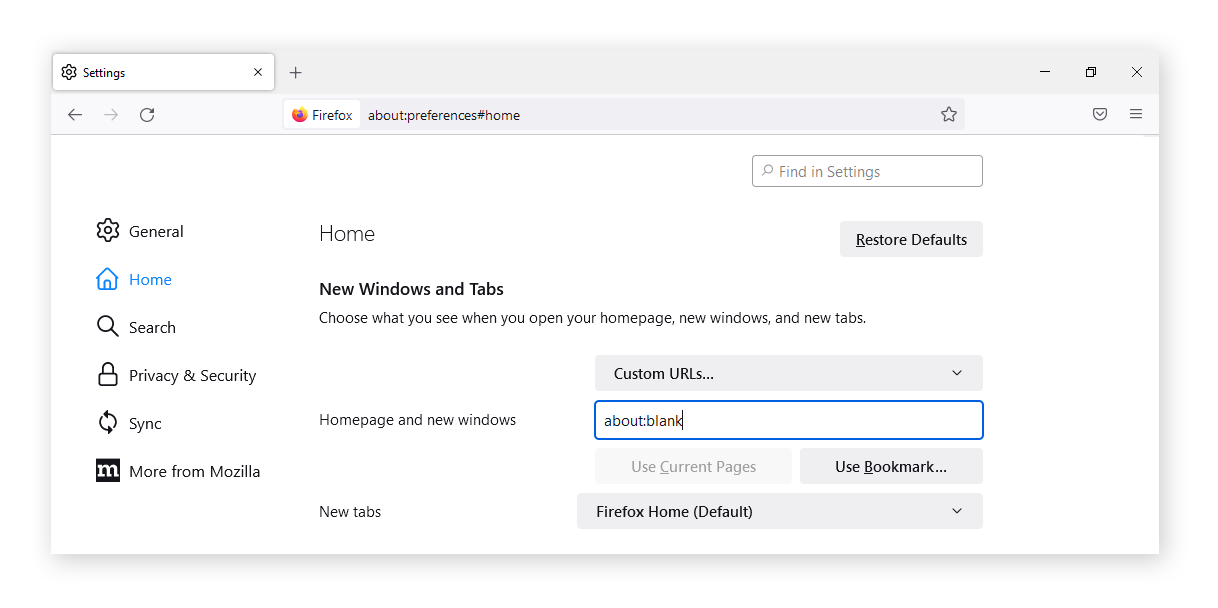Bookmark this page with the star

(949, 114)
